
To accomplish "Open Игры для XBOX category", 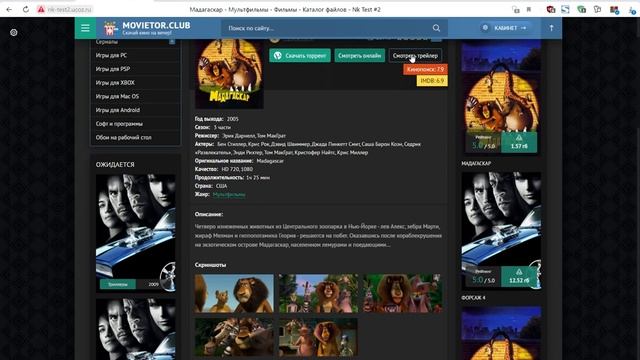I will click(x=135, y=82).
